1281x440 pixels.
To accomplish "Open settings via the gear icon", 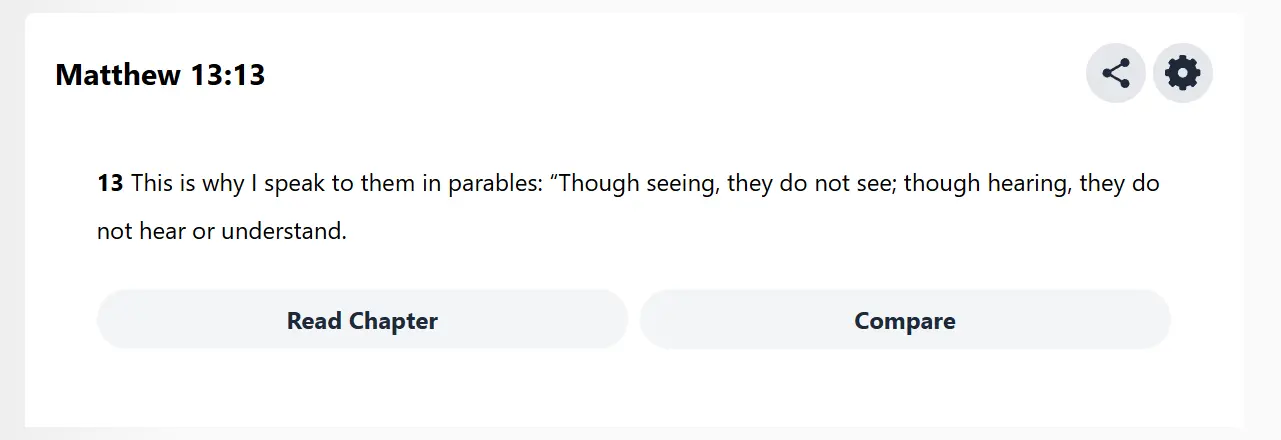I will [x=1182, y=73].
